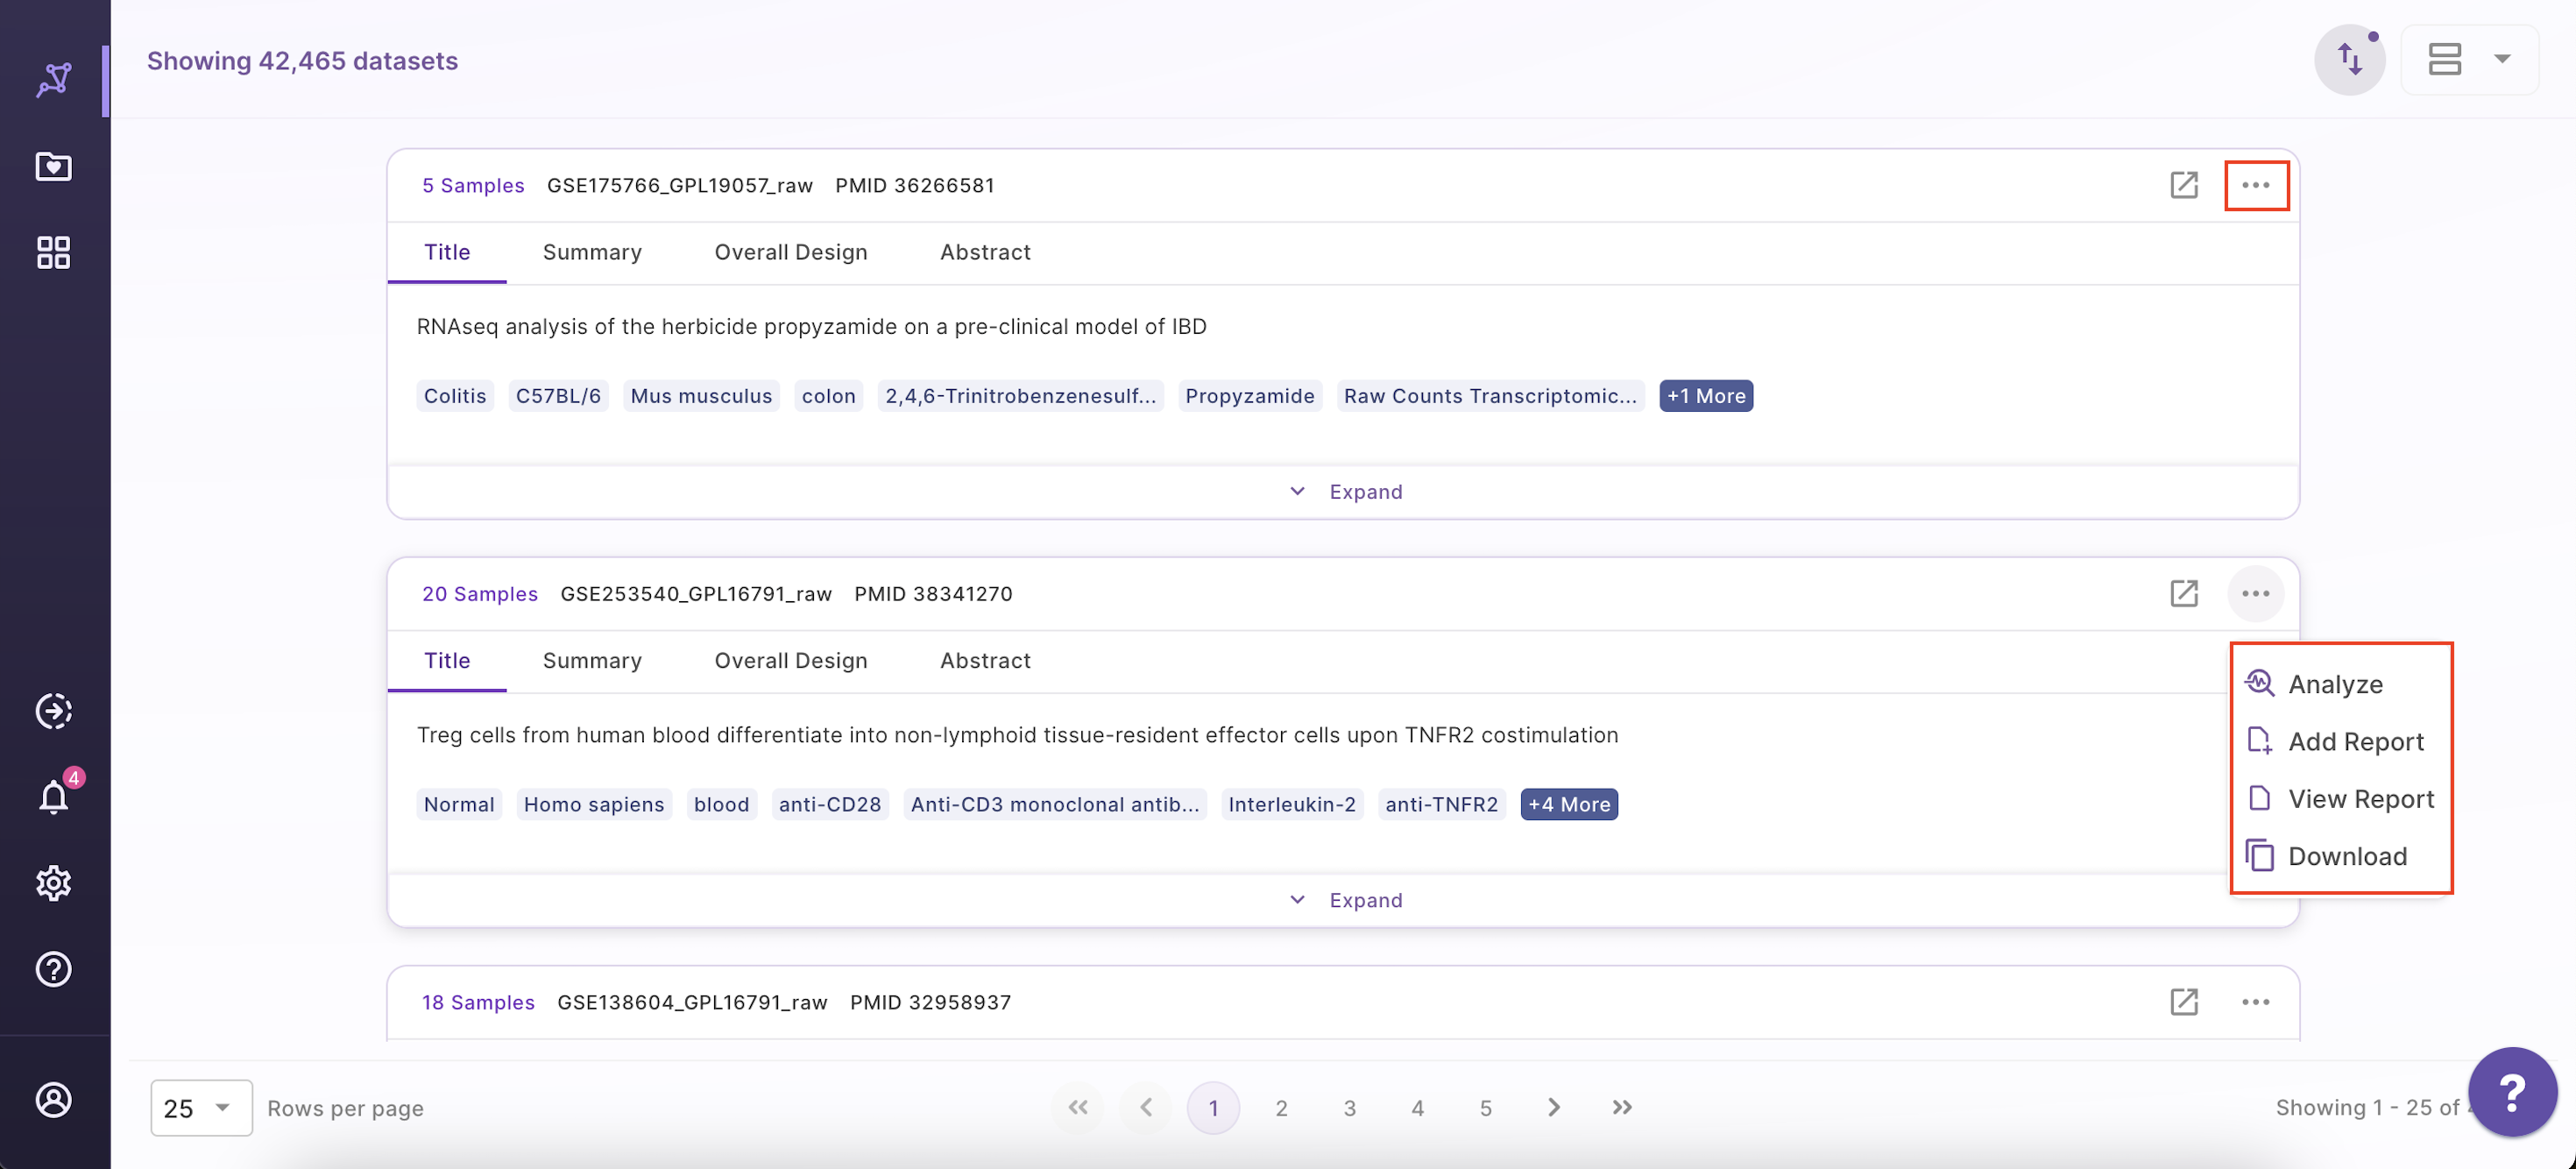Open GSE253540 dataset in new window

click(x=2184, y=593)
